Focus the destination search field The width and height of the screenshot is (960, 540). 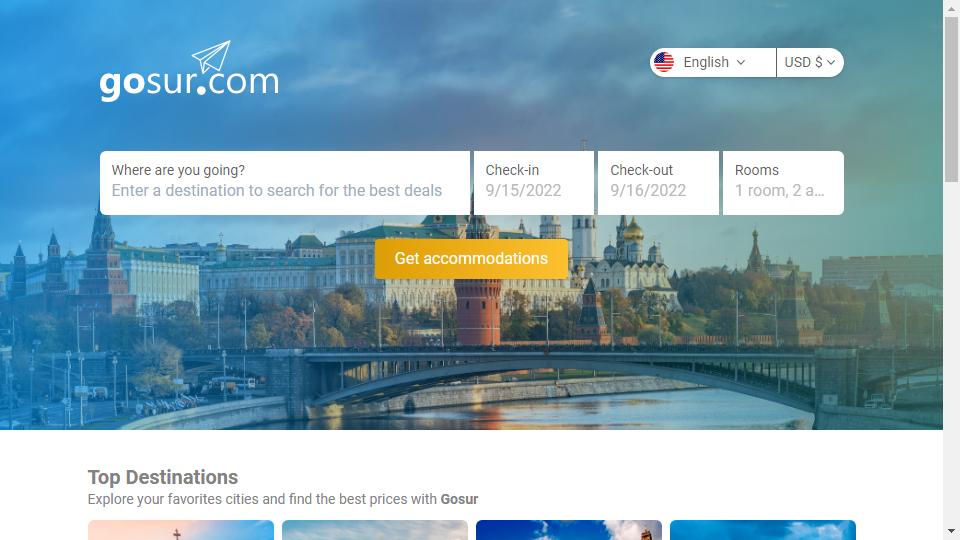[x=285, y=183]
